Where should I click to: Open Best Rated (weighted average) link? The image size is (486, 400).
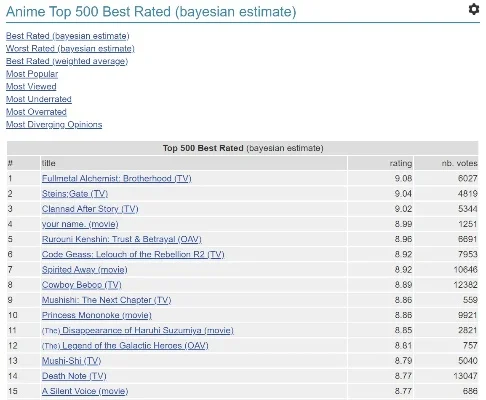67,61
